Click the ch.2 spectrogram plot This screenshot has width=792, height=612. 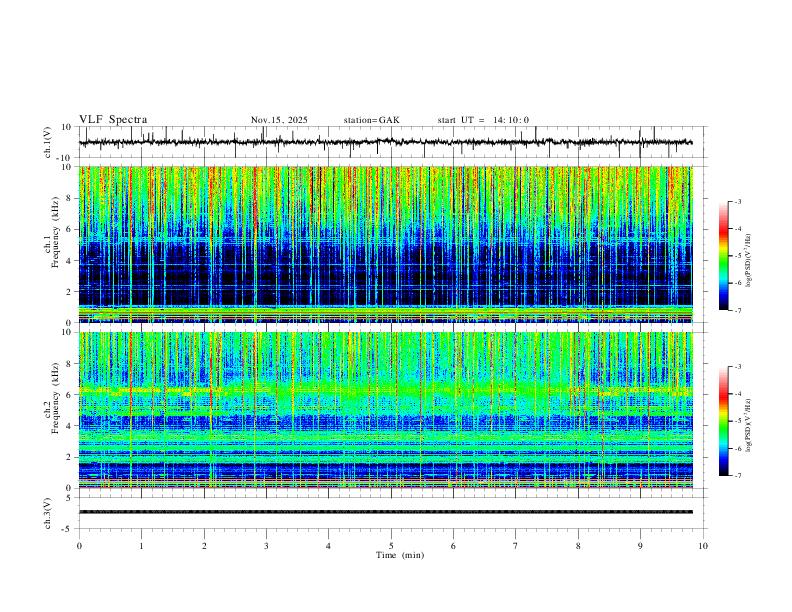[x=385, y=410]
